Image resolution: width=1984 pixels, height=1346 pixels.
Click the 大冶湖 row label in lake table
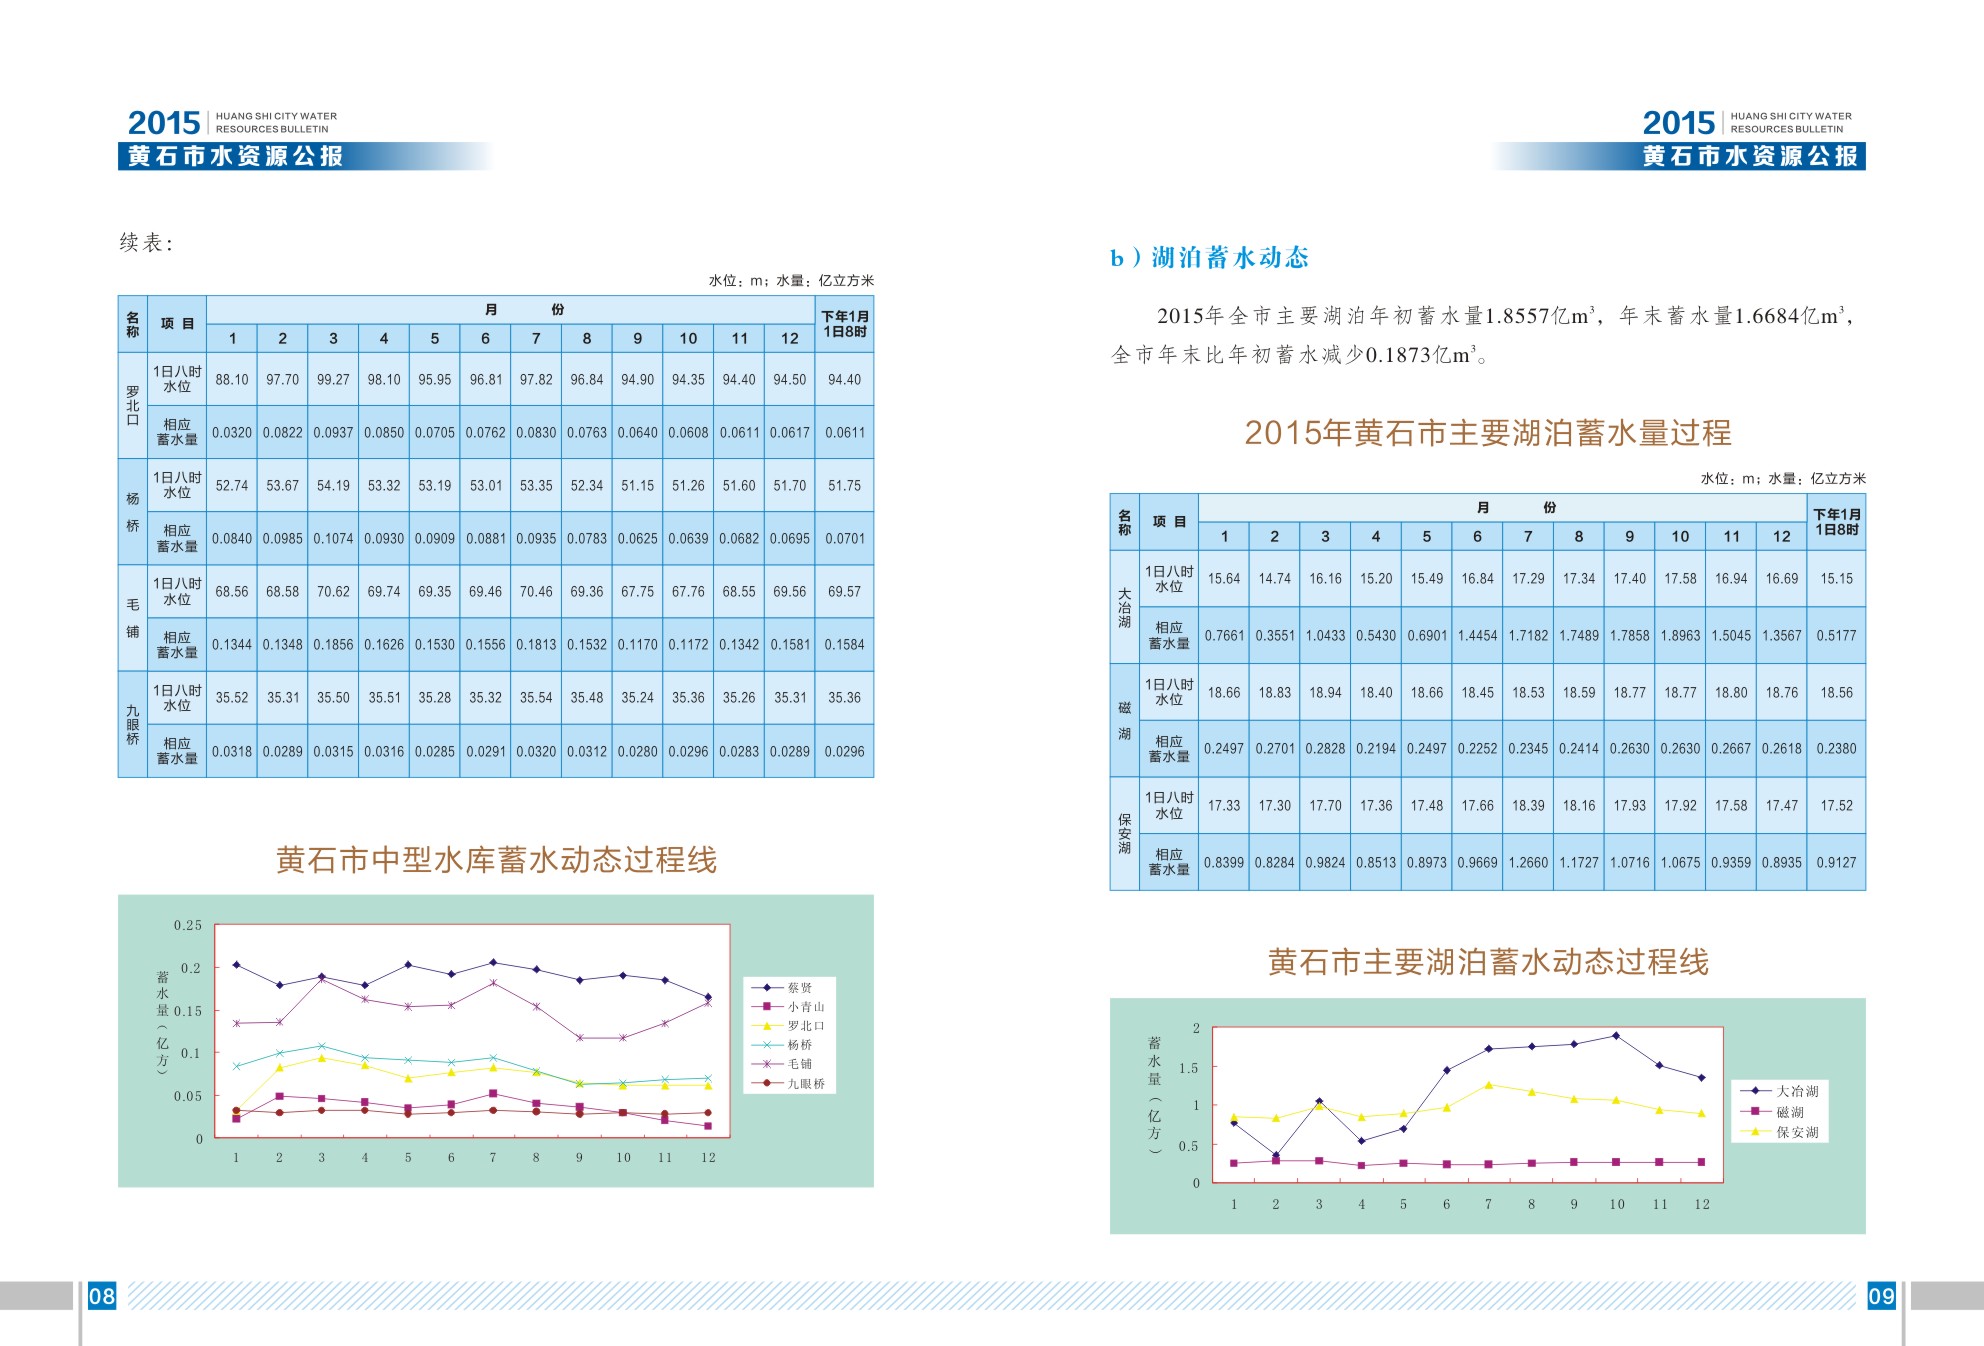(1124, 607)
